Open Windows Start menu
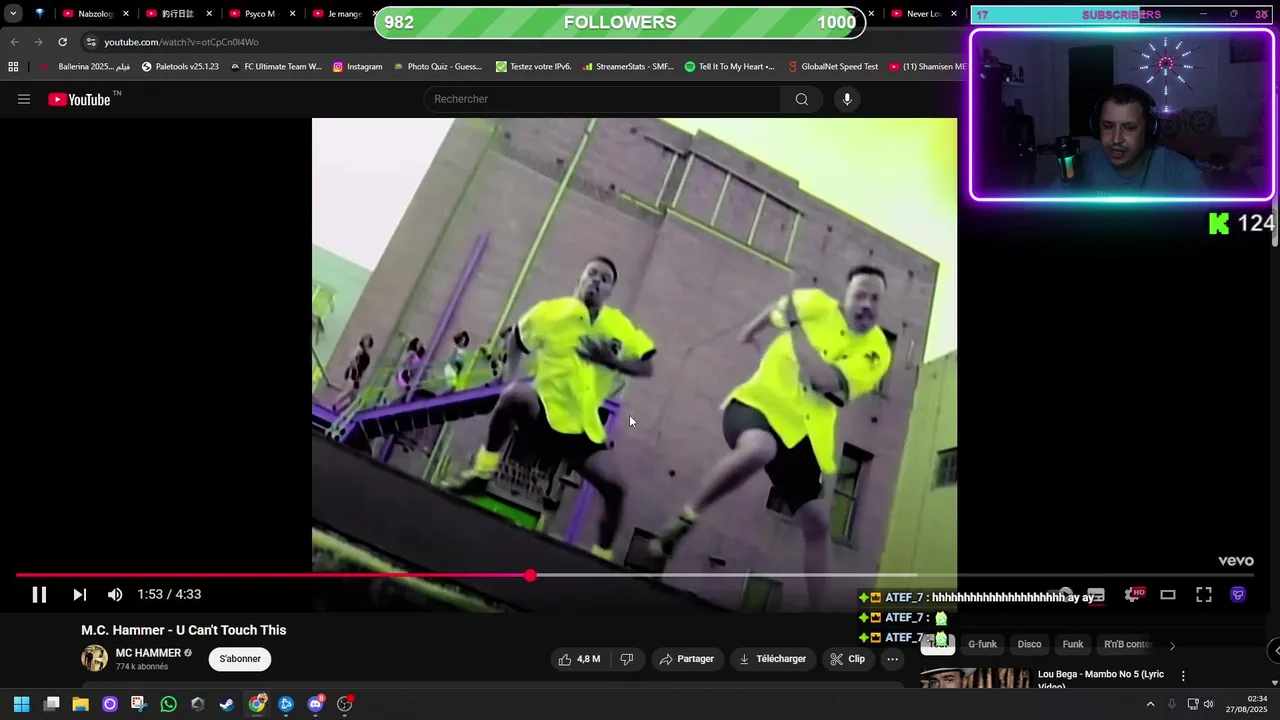This screenshot has width=1280, height=720. click(x=21, y=704)
